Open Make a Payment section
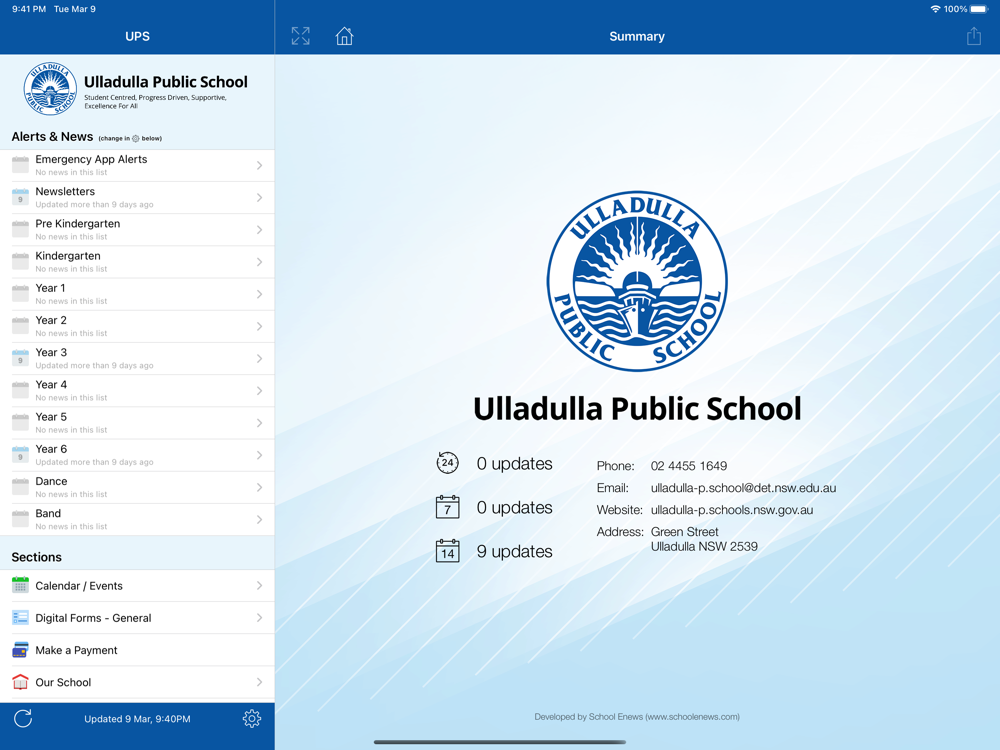Viewport: 1000px width, 750px height. (x=137, y=650)
